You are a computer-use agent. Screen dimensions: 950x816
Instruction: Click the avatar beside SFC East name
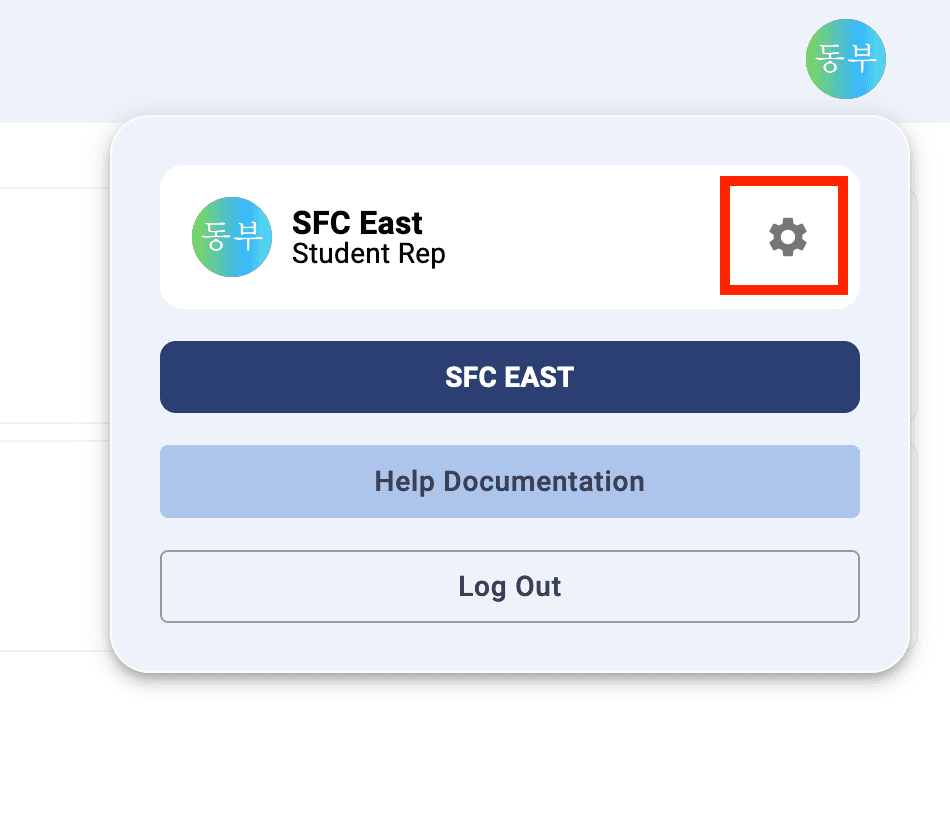click(x=232, y=237)
